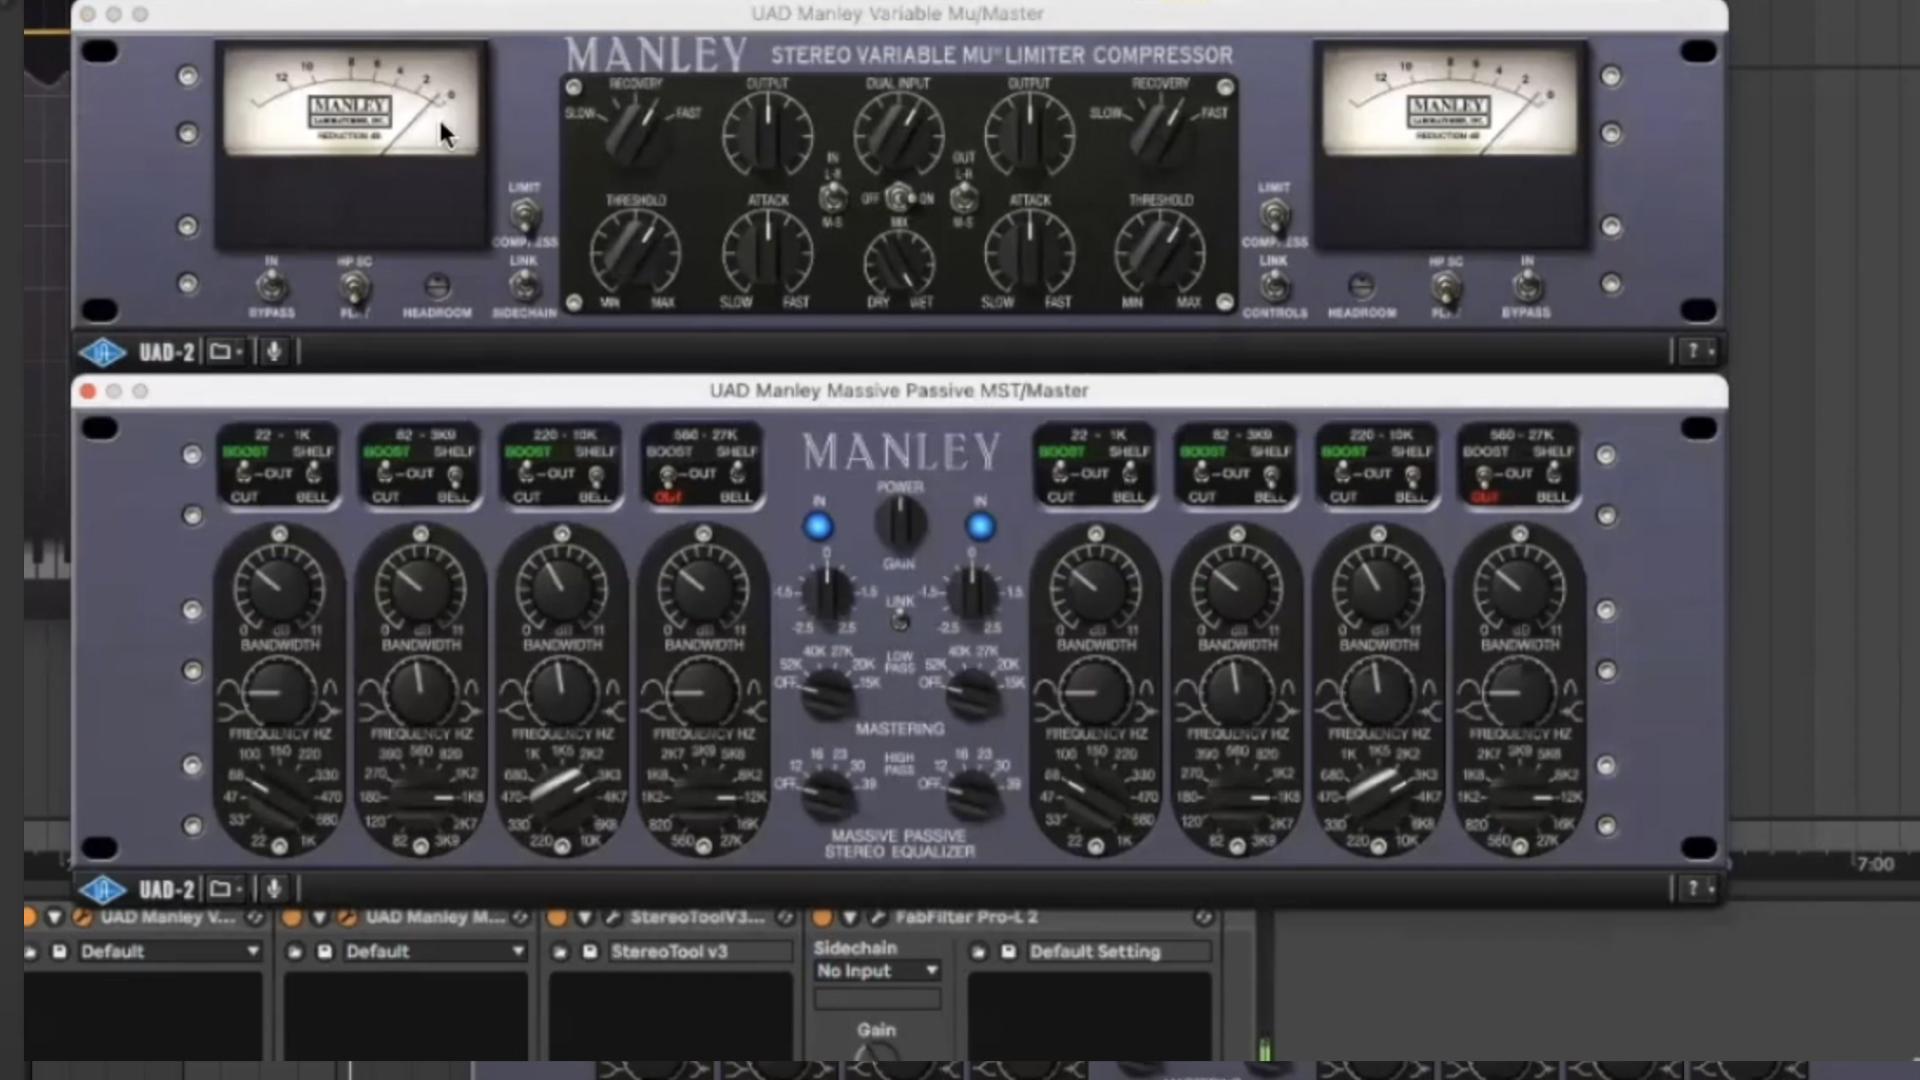This screenshot has width=1920, height=1080.
Task: Toggle right Link Controls switch
Action: 1273,286
